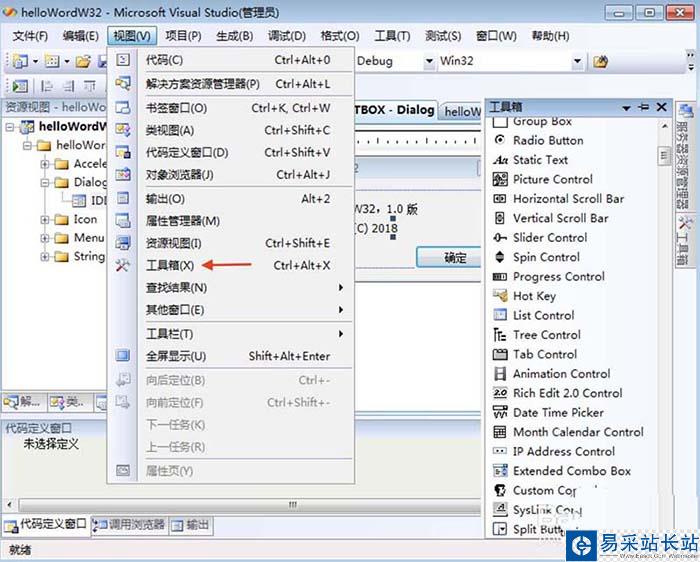Collapse the helloWordW32 root tree node
The width and height of the screenshot is (700, 562).
(x=10, y=127)
